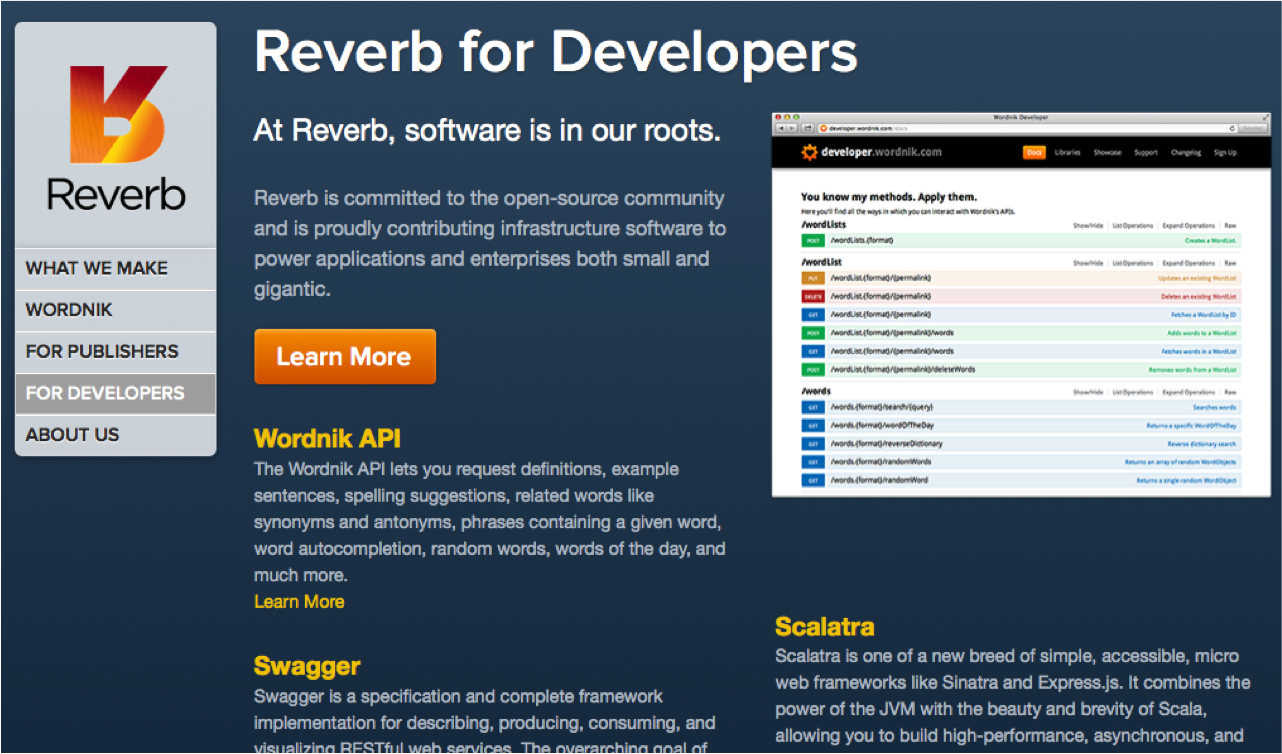Click the 'Reverb for Developers' page title
1282x754 pixels.
tap(556, 52)
